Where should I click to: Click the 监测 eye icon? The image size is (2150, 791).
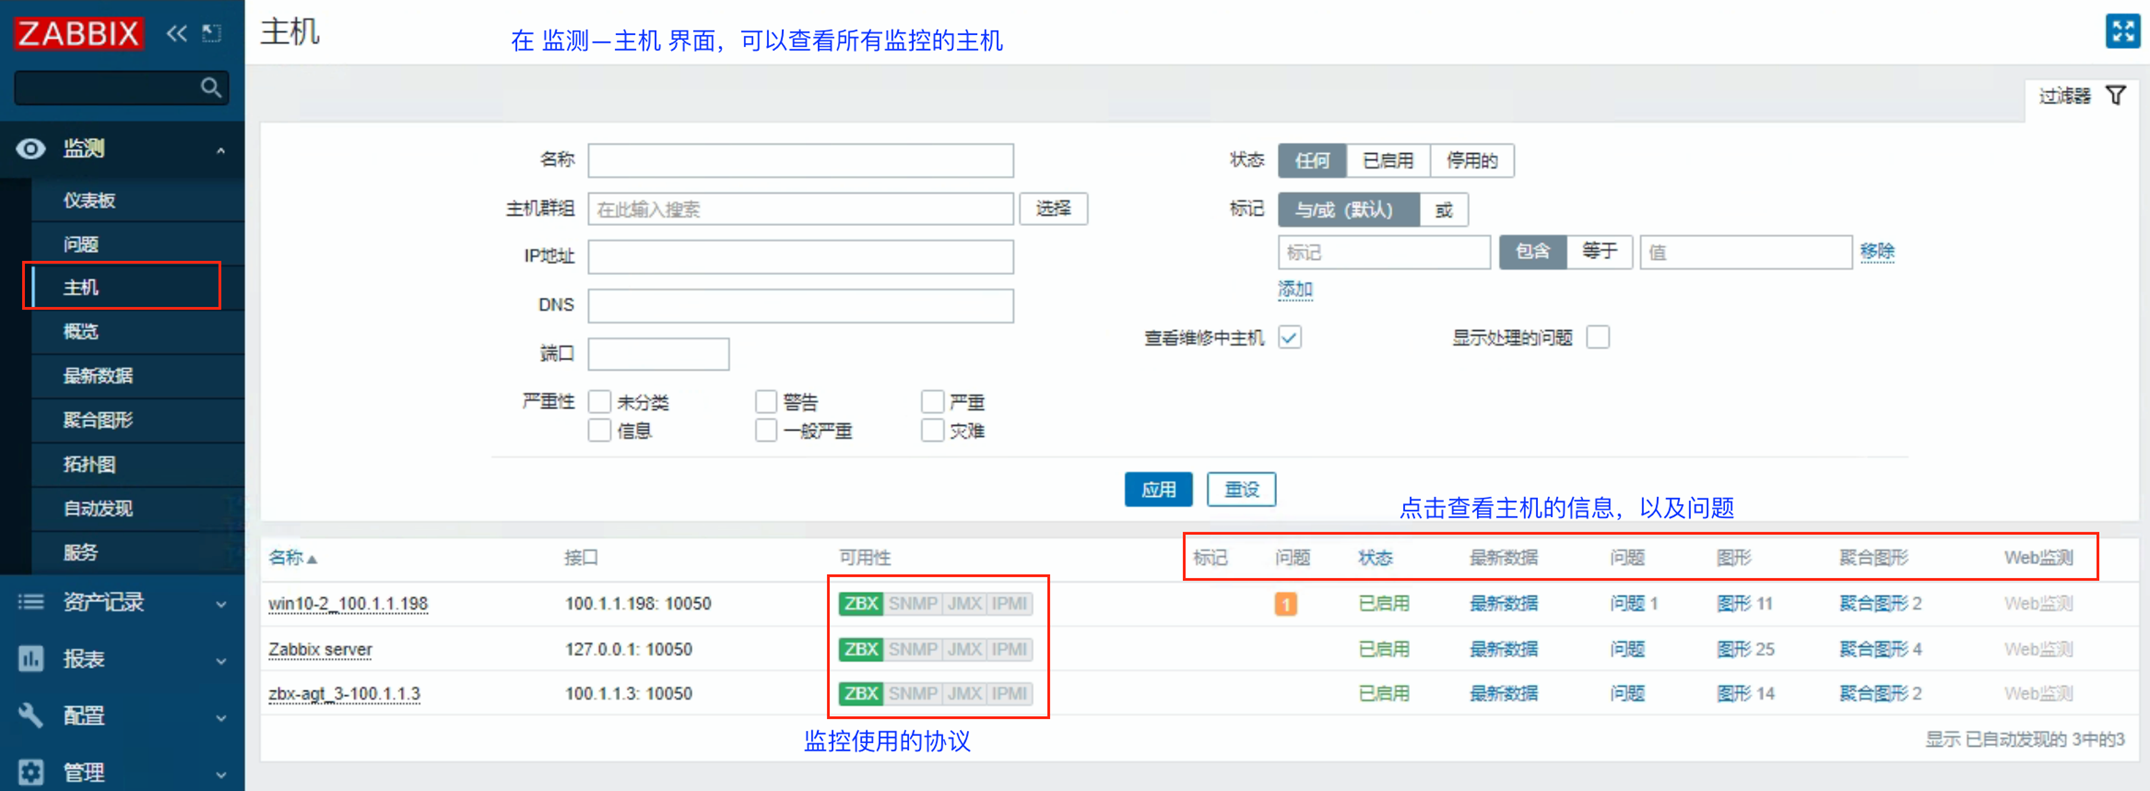tap(31, 149)
